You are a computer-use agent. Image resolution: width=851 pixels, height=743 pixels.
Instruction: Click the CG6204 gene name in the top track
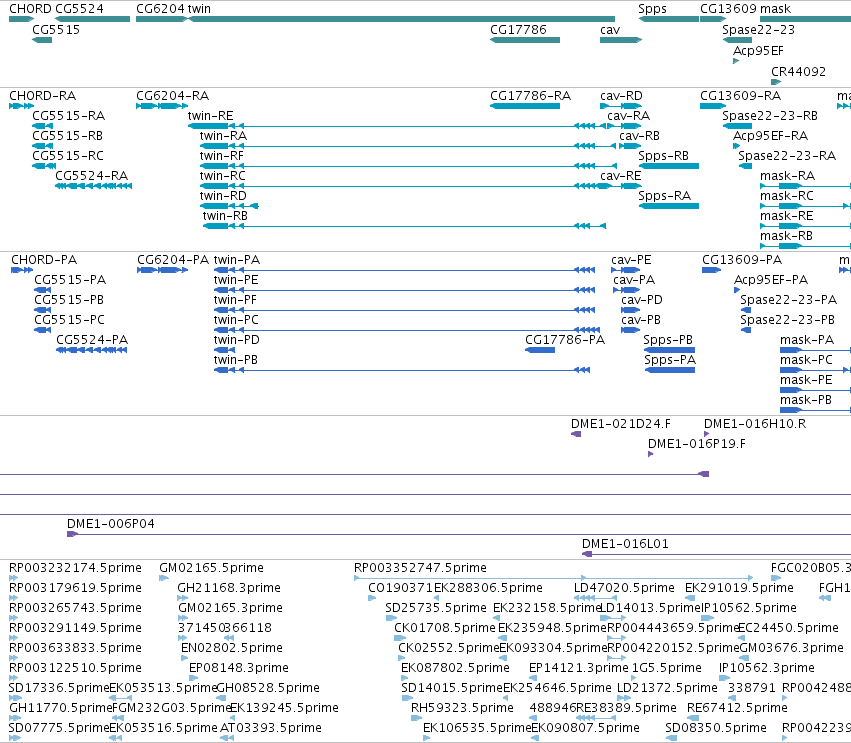pos(160,9)
